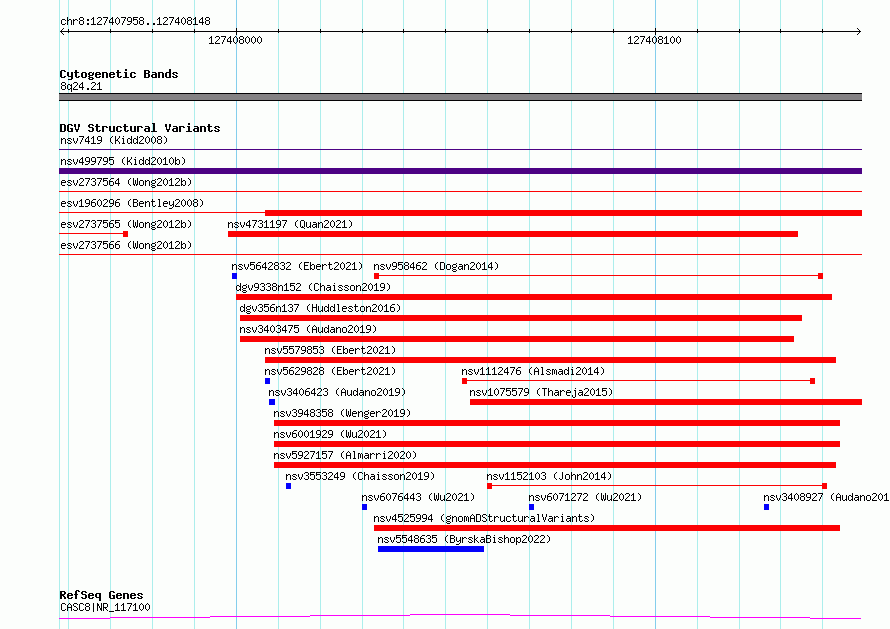Select nsv6001929 (Wu2021) label
Image resolution: width=890 pixels, height=629 pixels.
(330, 434)
